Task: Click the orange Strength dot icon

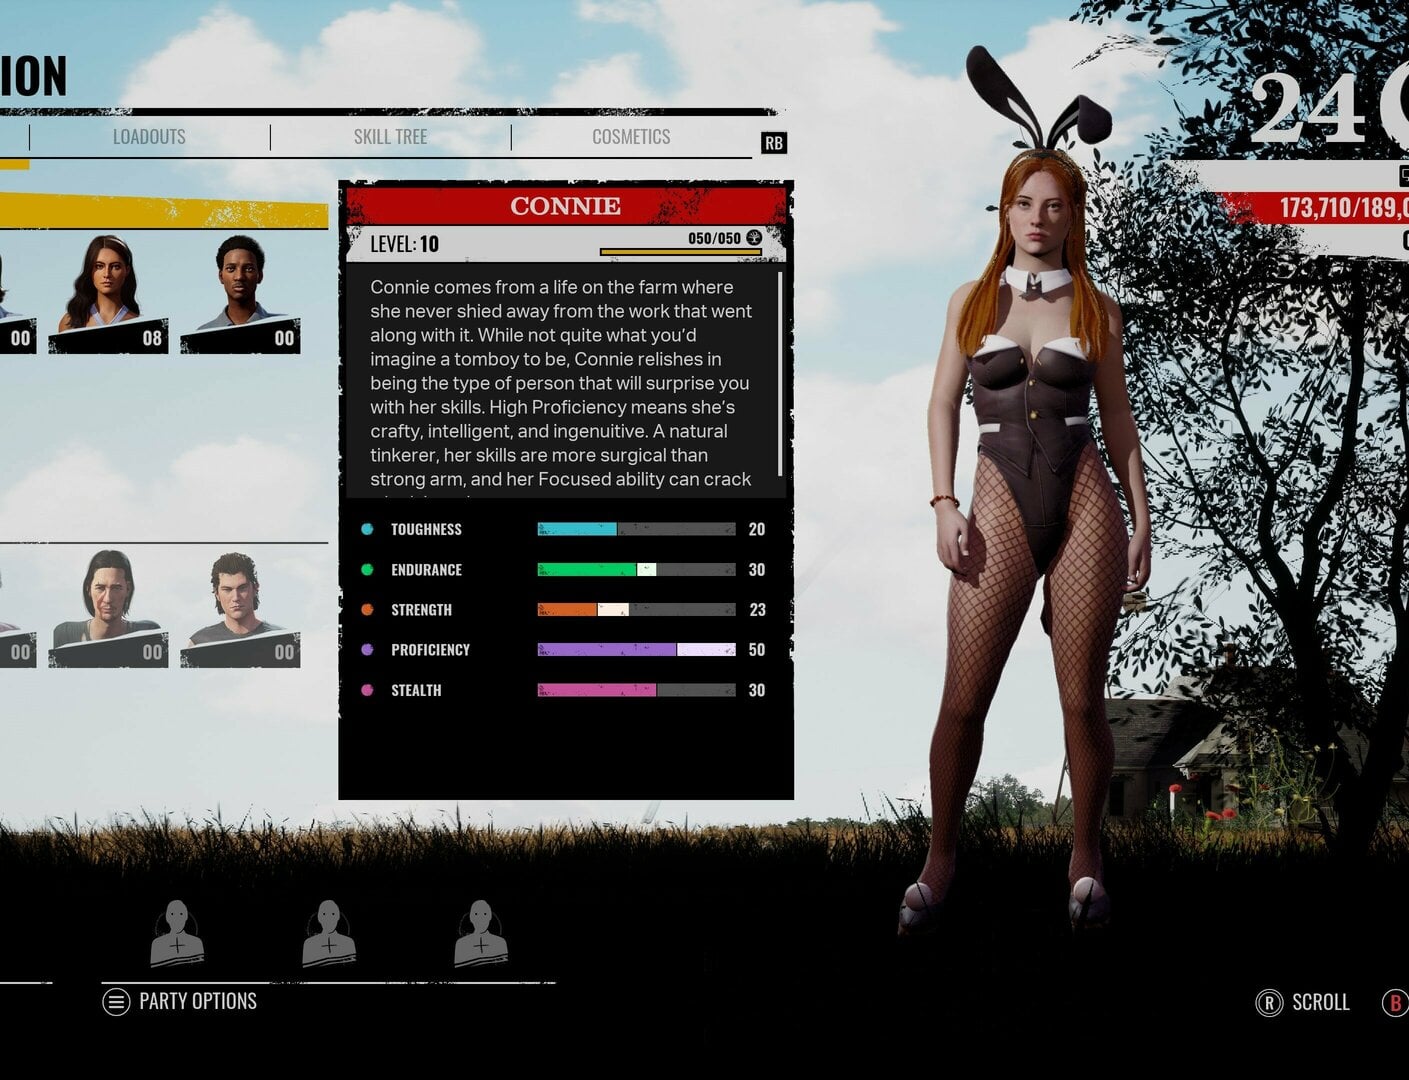Action: pos(367,609)
